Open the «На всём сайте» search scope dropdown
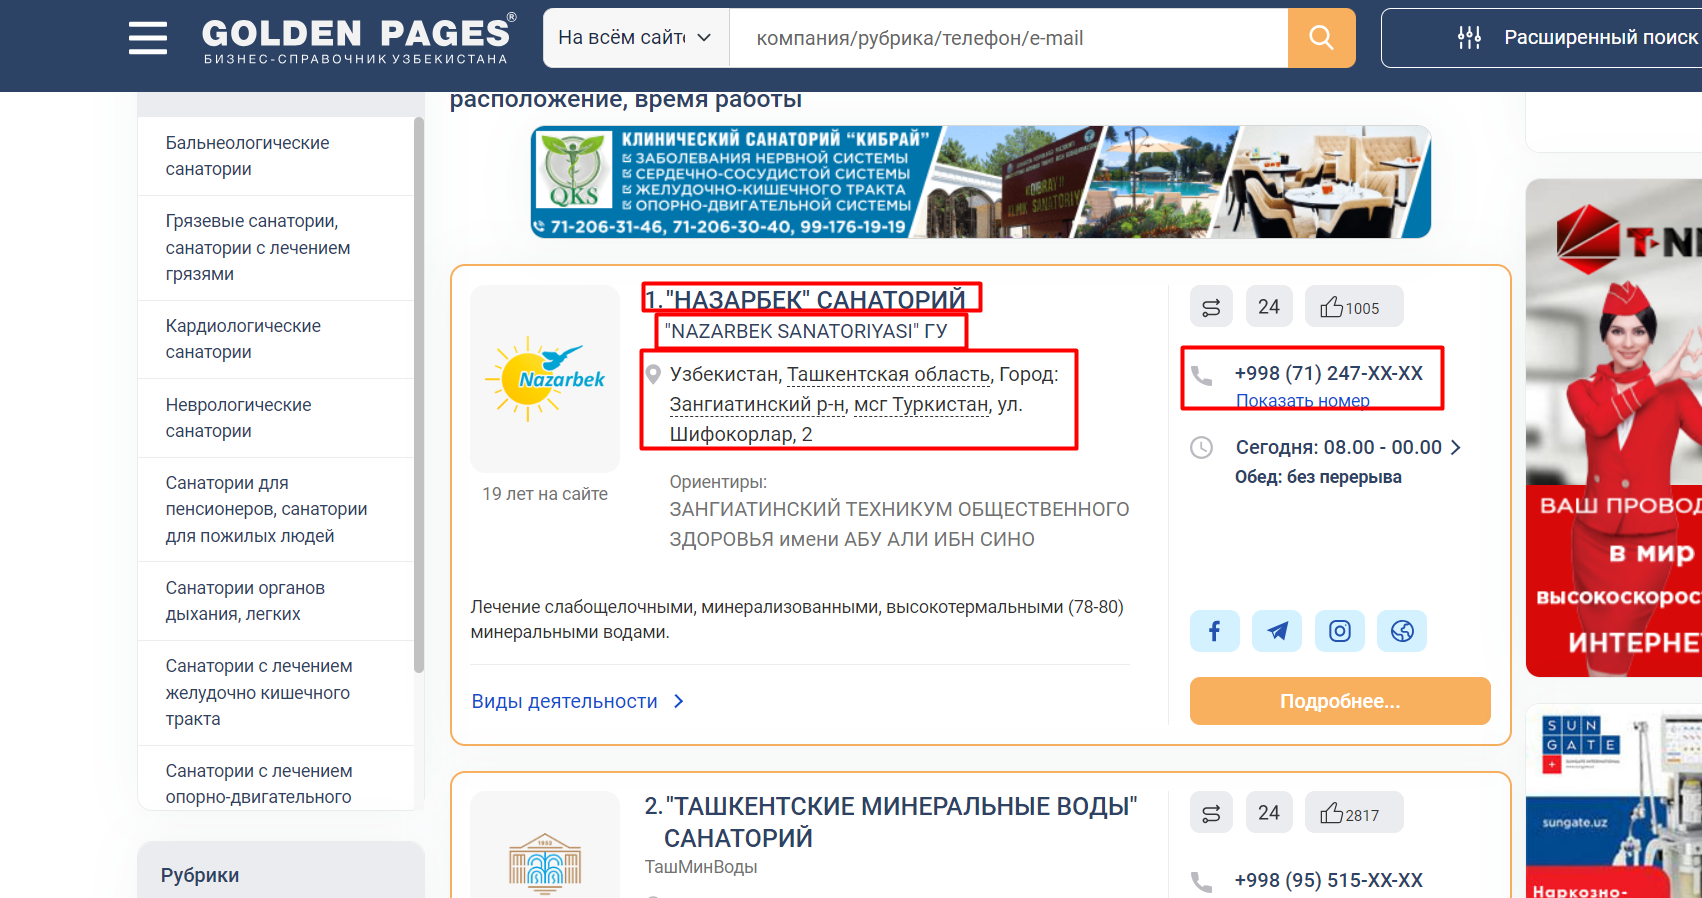This screenshot has width=1702, height=898. coord(636,38)
